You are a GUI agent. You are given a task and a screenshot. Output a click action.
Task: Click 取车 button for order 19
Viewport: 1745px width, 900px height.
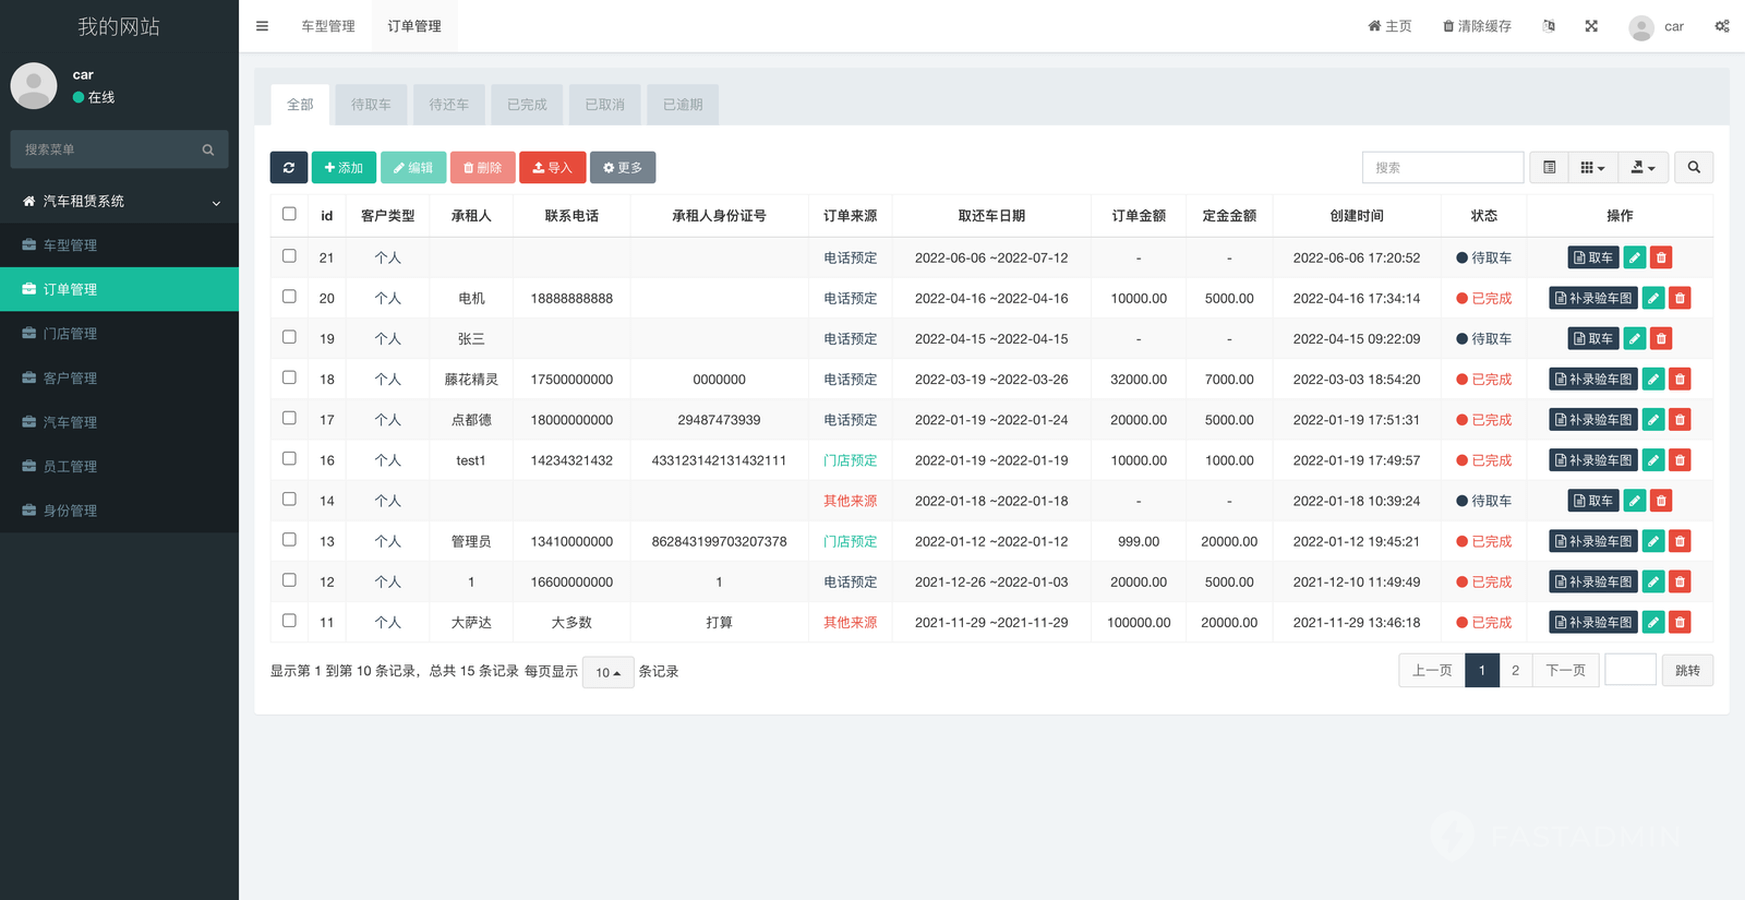point(1593,339)
